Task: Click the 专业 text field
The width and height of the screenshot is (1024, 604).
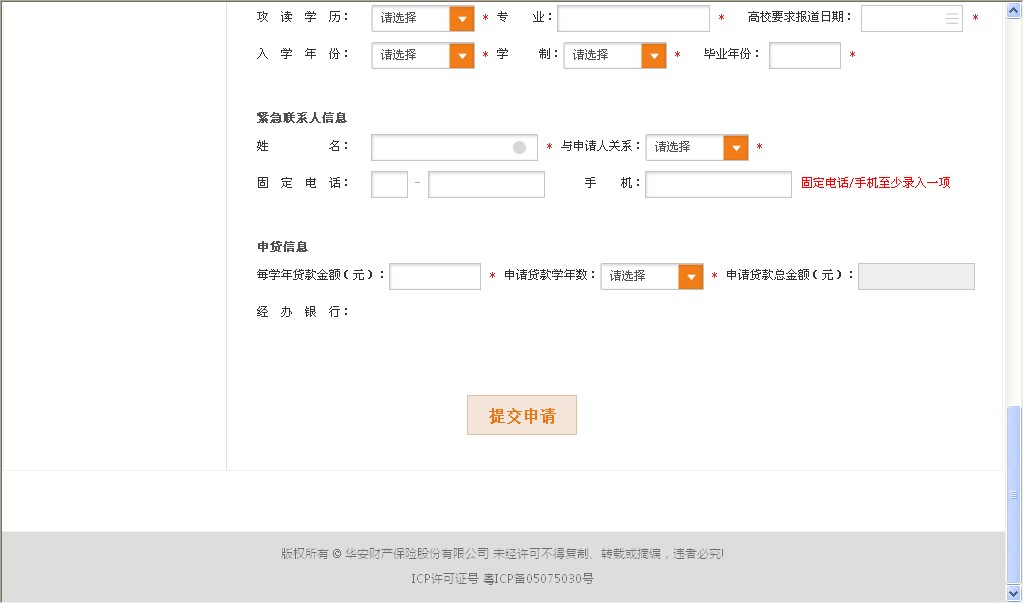Action: [633, 18]
